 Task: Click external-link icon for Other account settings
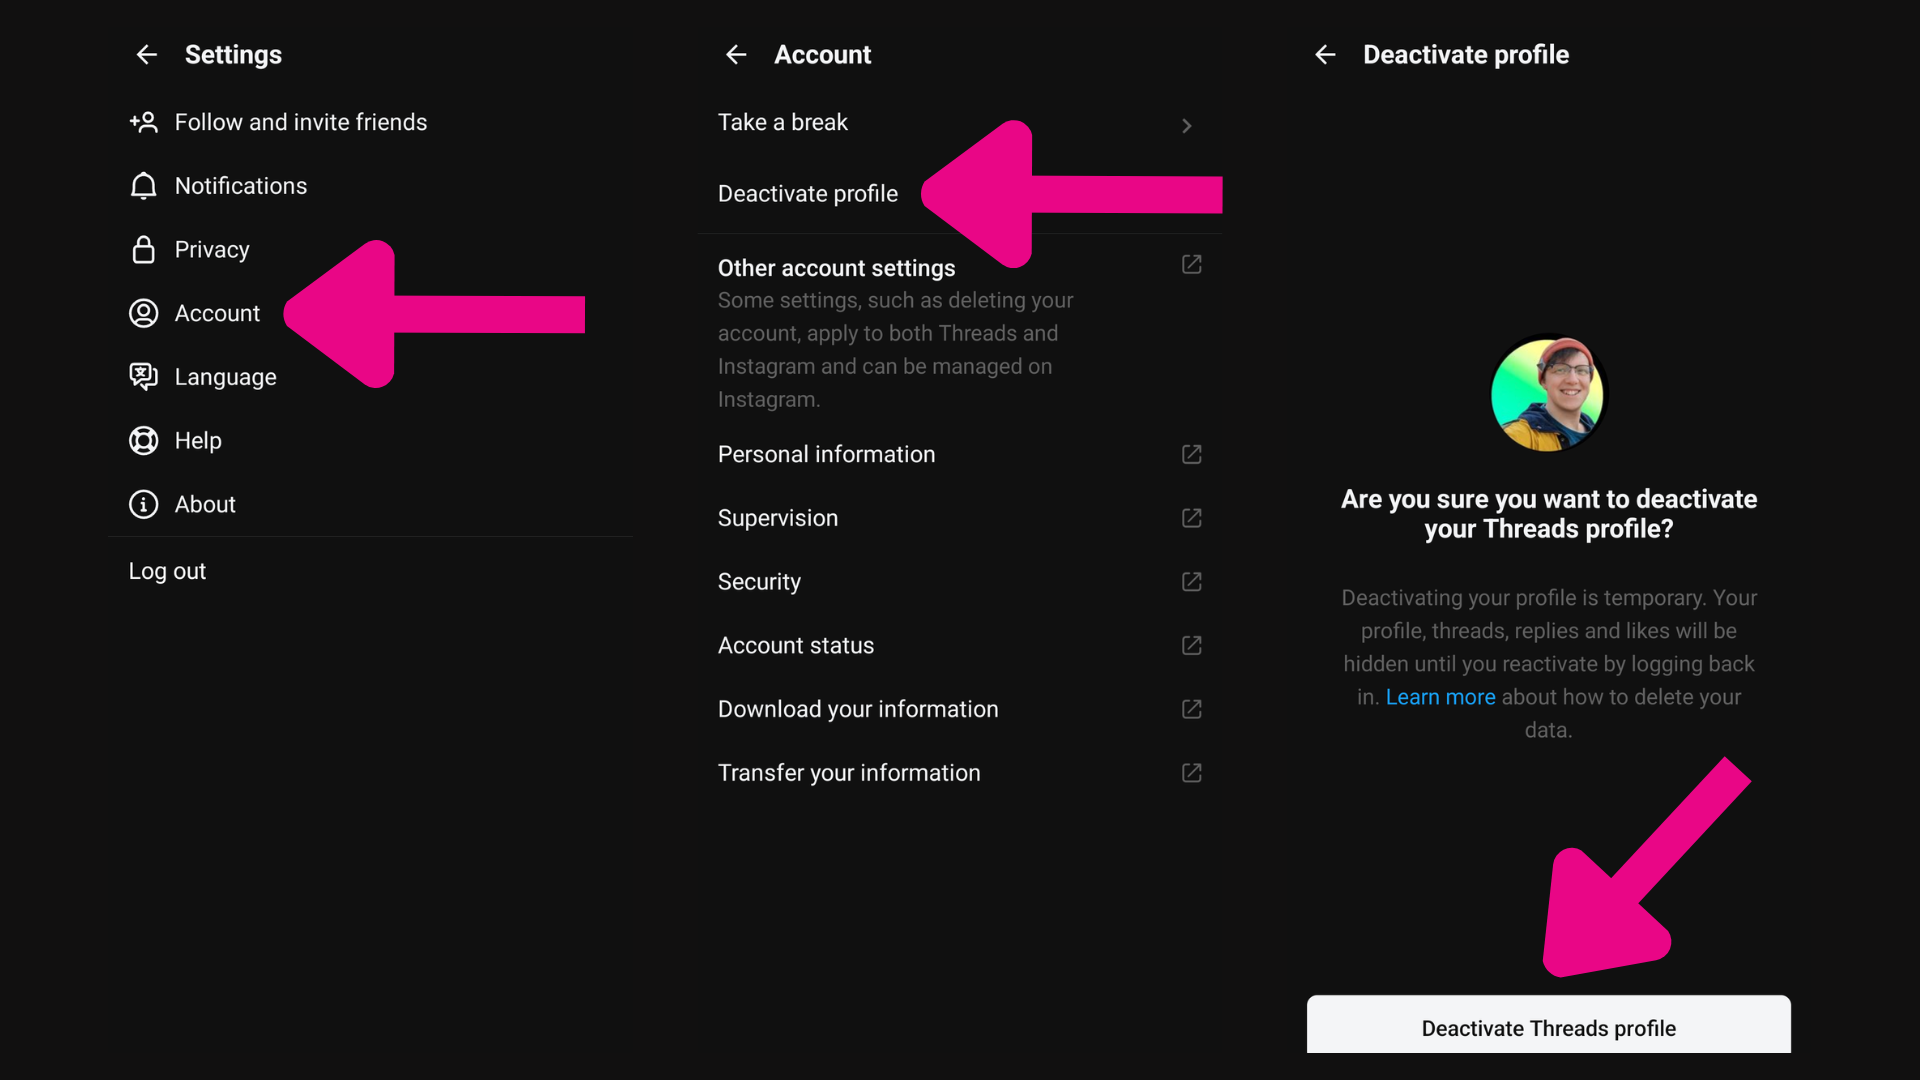pyautogui.click(x=1191, y=264)
